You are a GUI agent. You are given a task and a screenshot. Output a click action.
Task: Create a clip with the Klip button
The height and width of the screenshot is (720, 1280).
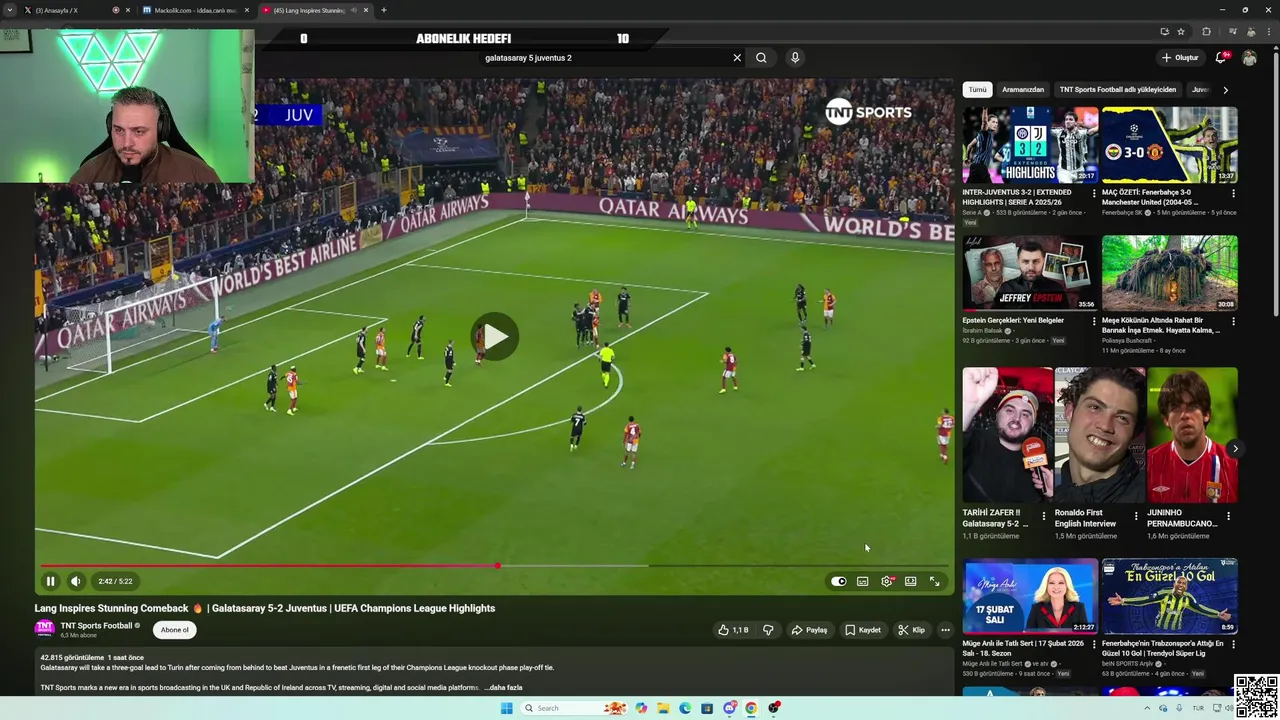911,630
